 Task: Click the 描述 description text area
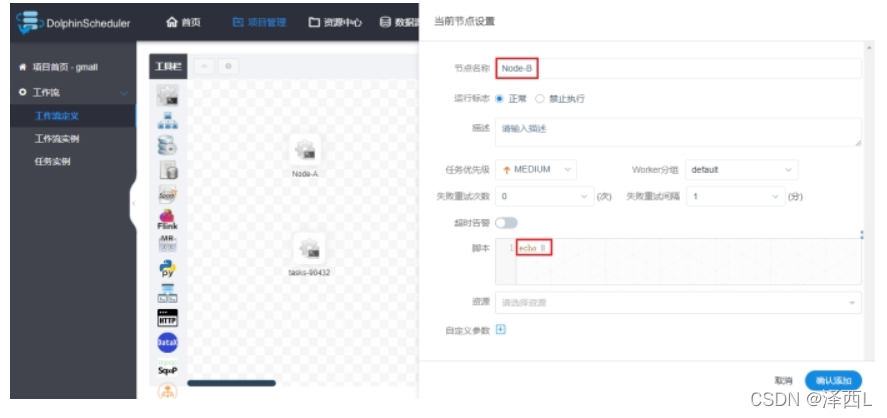[x=678, y=132]
